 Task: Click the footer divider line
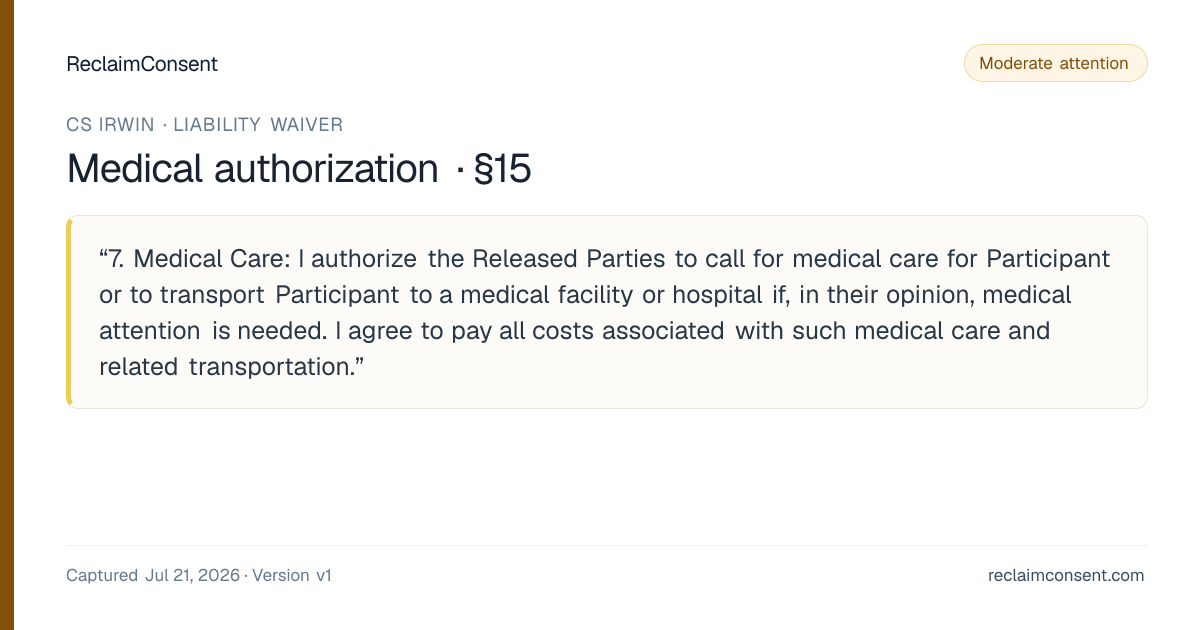(x=606, y=545)
